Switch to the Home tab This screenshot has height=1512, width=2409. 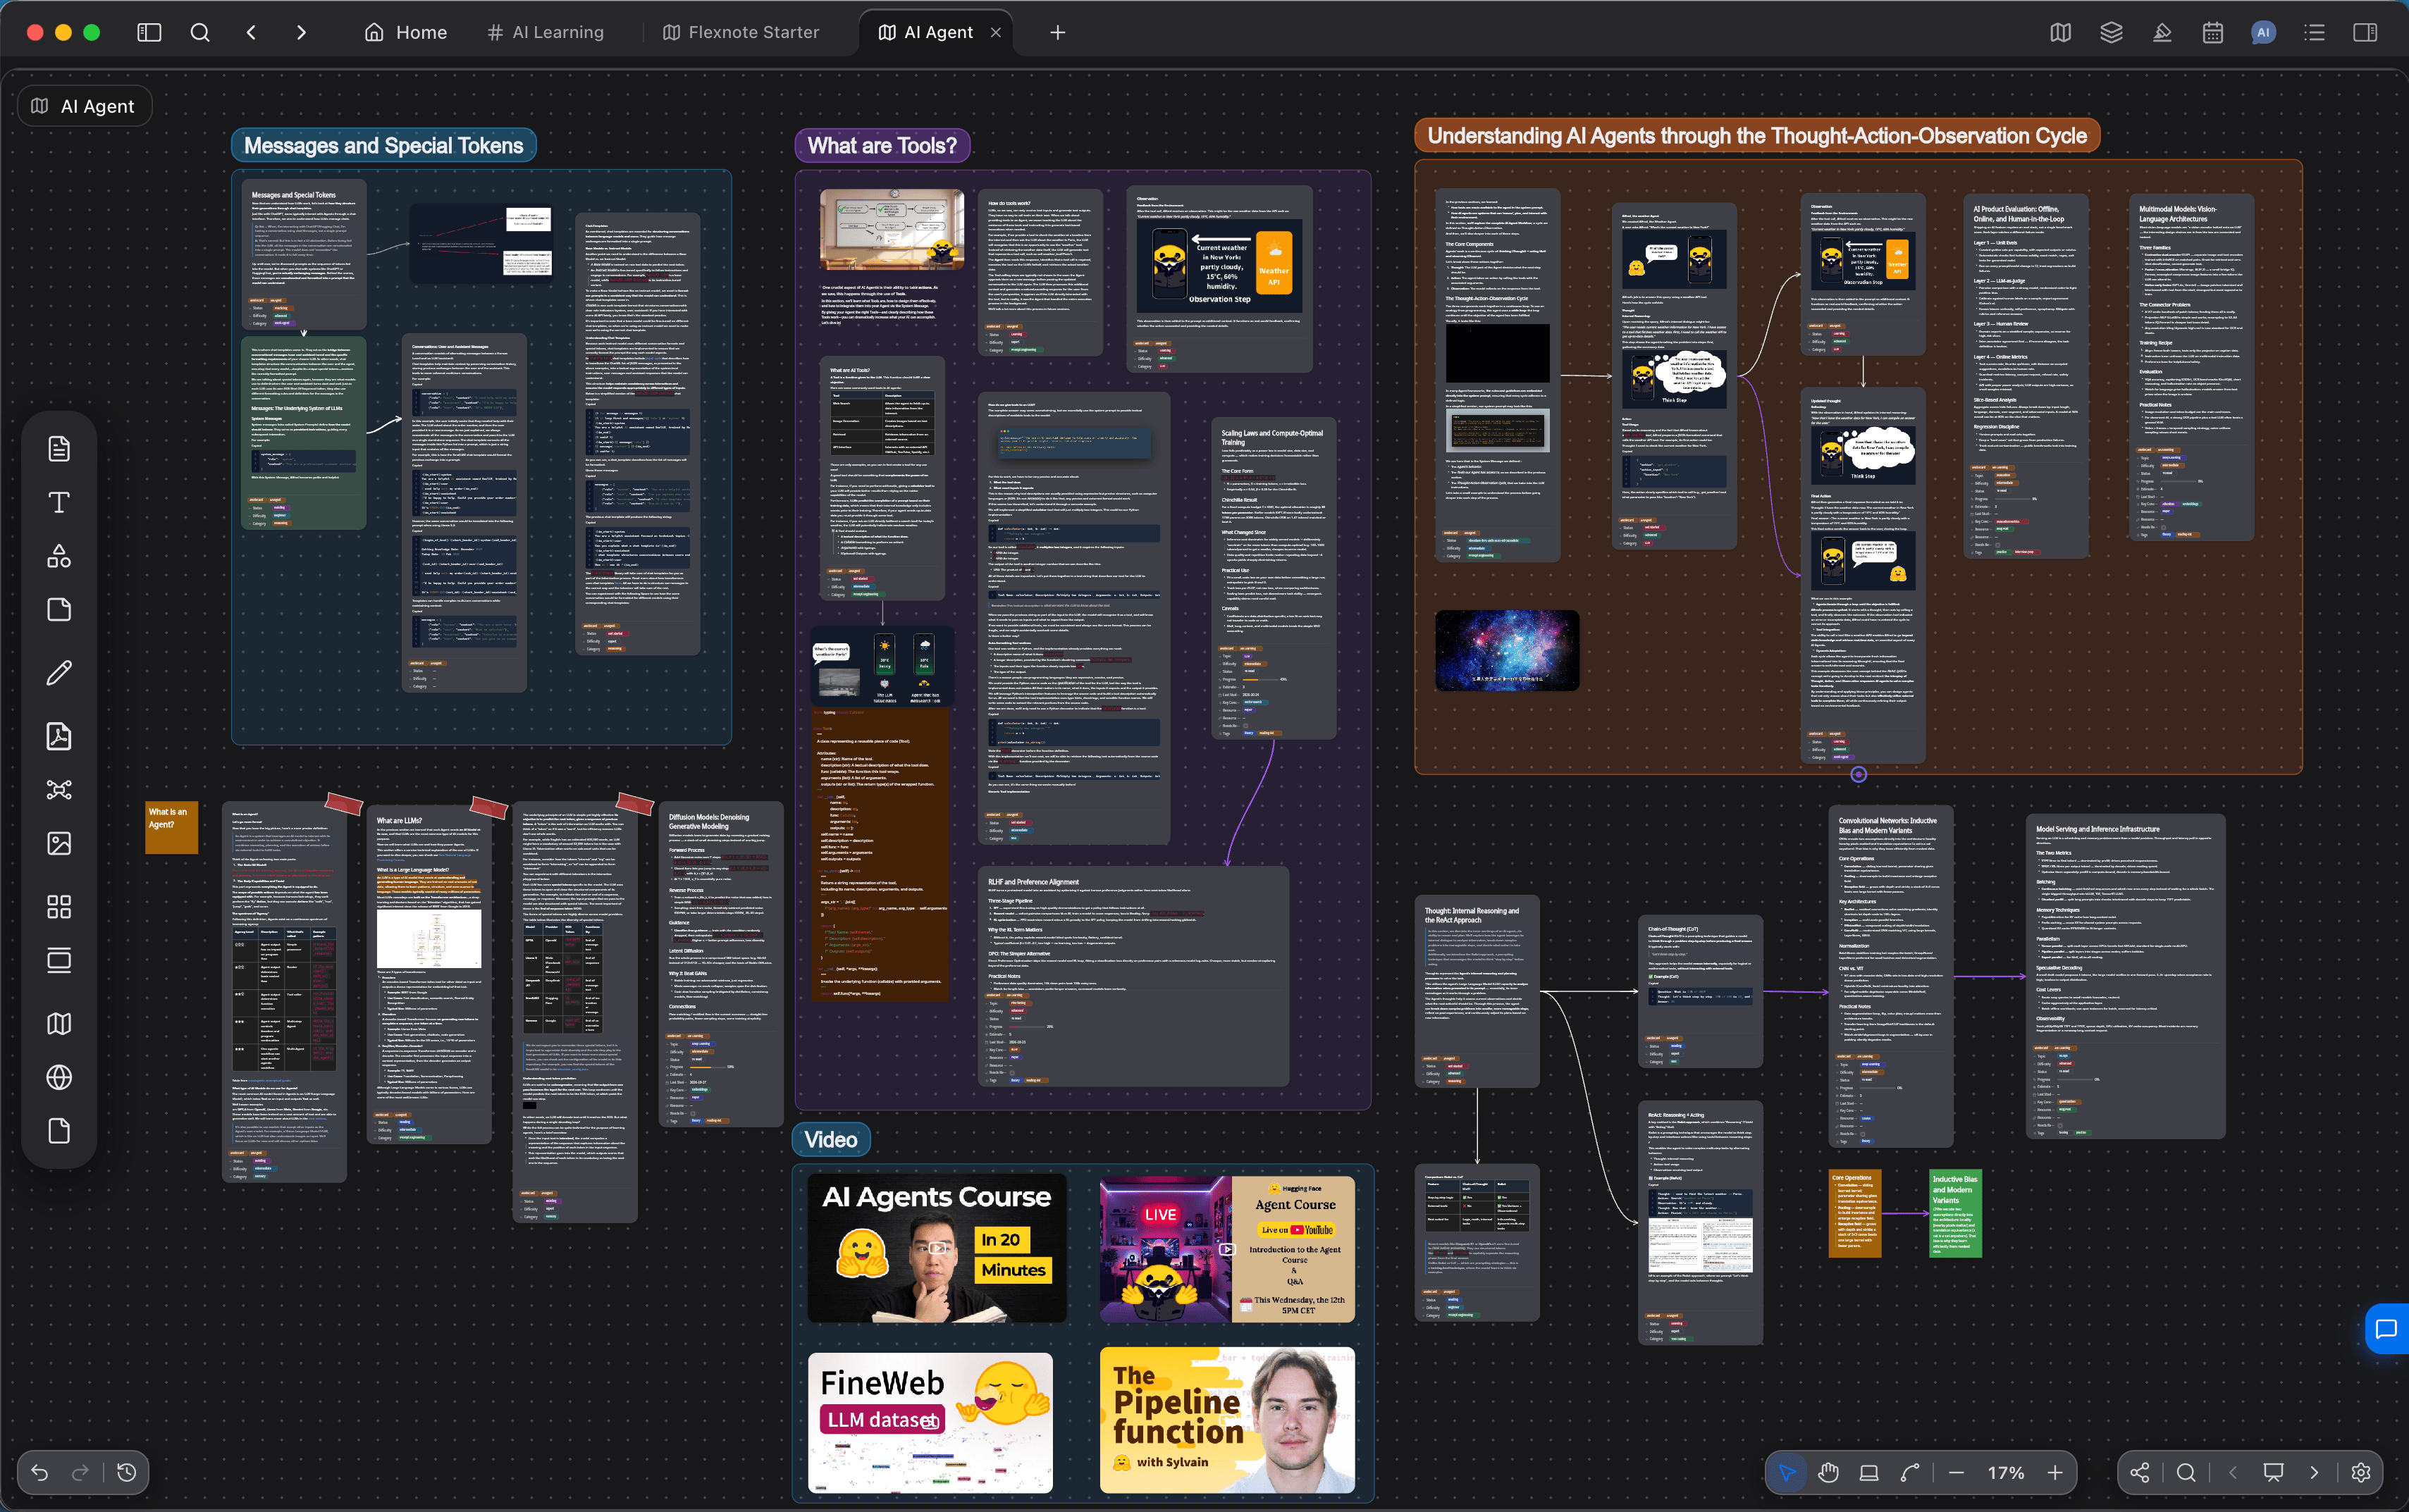point(406,32)
